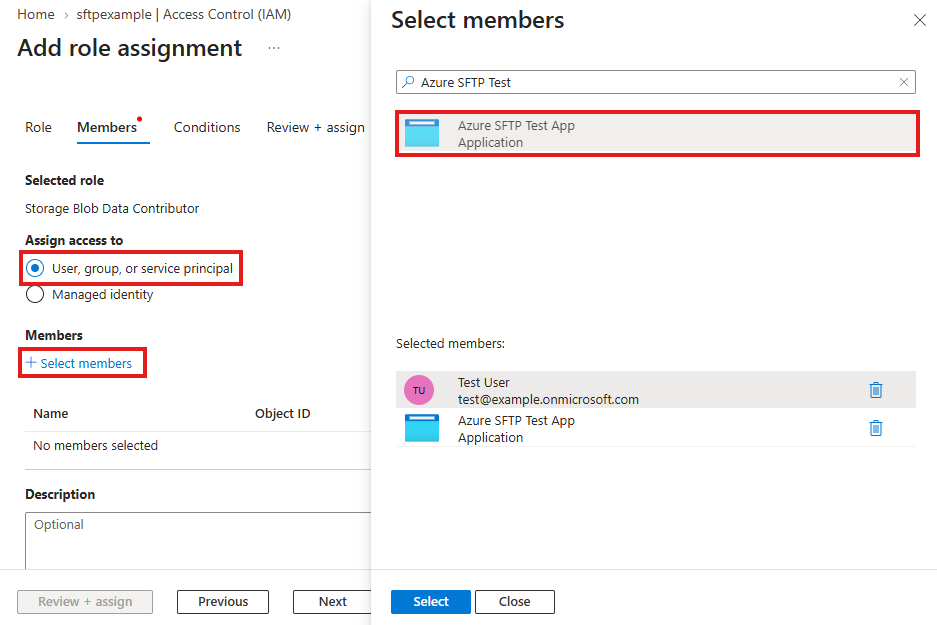Remove Test User with its trash icon

pos(875,390)
